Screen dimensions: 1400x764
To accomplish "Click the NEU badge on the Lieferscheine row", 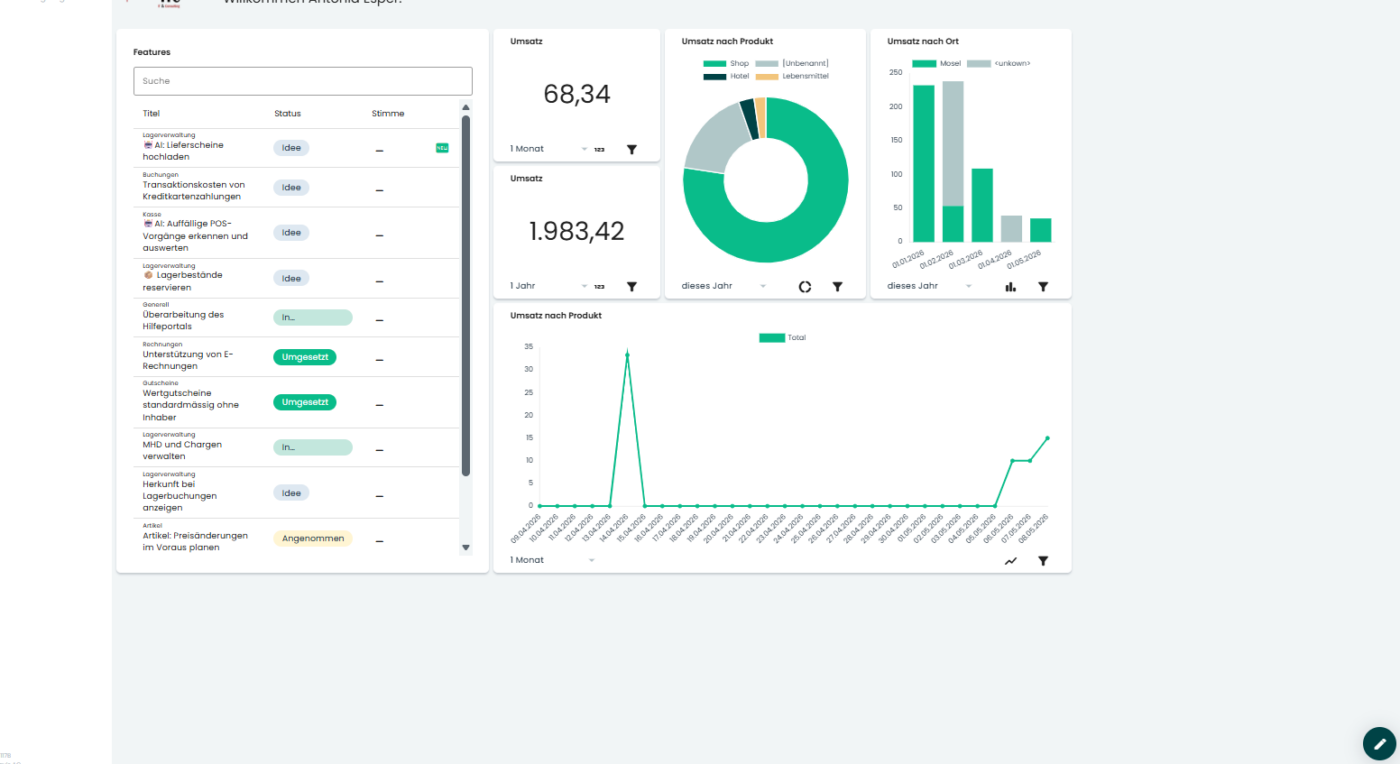I will coord(442,148).
